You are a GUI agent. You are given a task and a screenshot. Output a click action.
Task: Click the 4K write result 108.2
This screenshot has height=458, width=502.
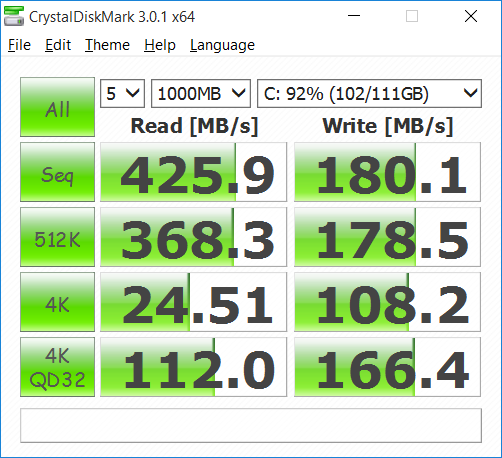click(387, 302)
